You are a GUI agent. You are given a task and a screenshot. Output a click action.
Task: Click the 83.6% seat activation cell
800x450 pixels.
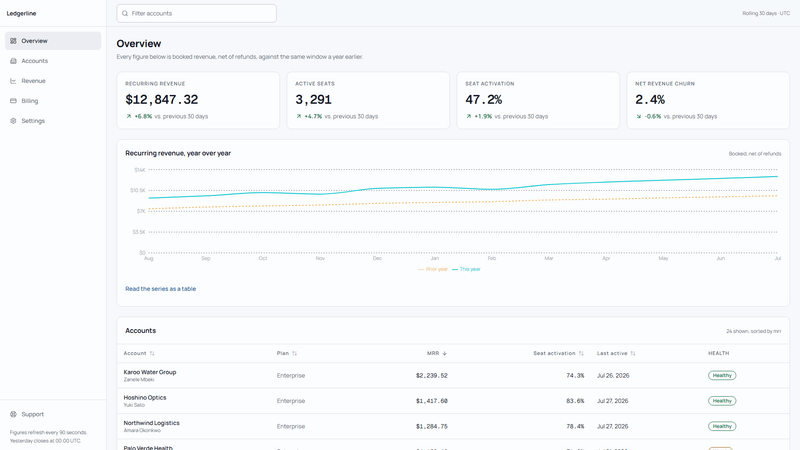(x=575, y=401)
